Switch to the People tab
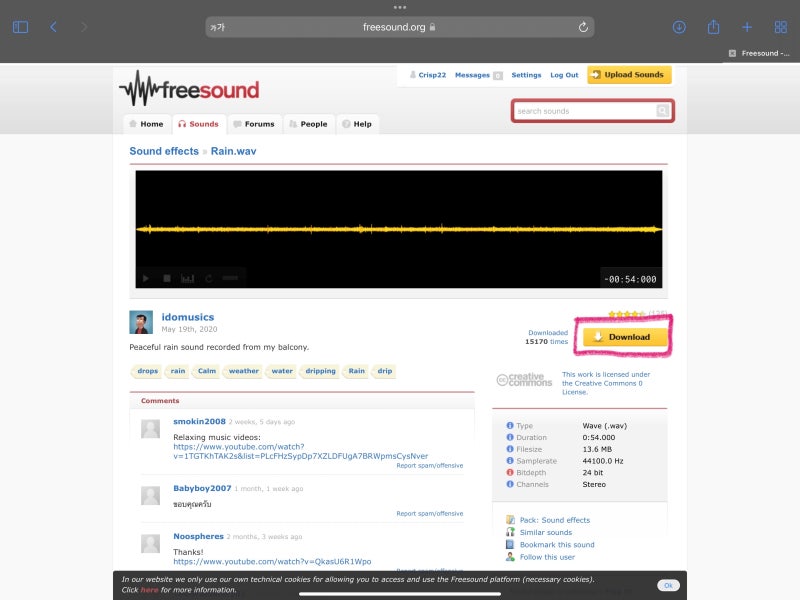 tap(309, 124)
